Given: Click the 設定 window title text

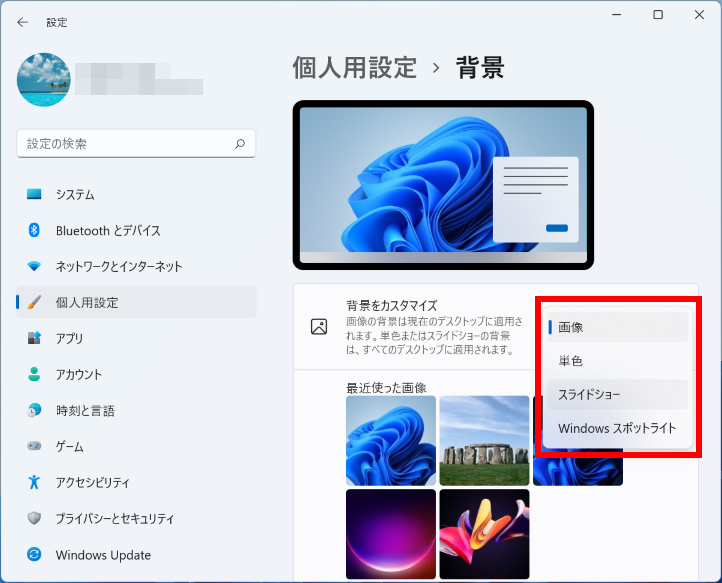Looking at the screenshot, I should (x=57, y=23).
